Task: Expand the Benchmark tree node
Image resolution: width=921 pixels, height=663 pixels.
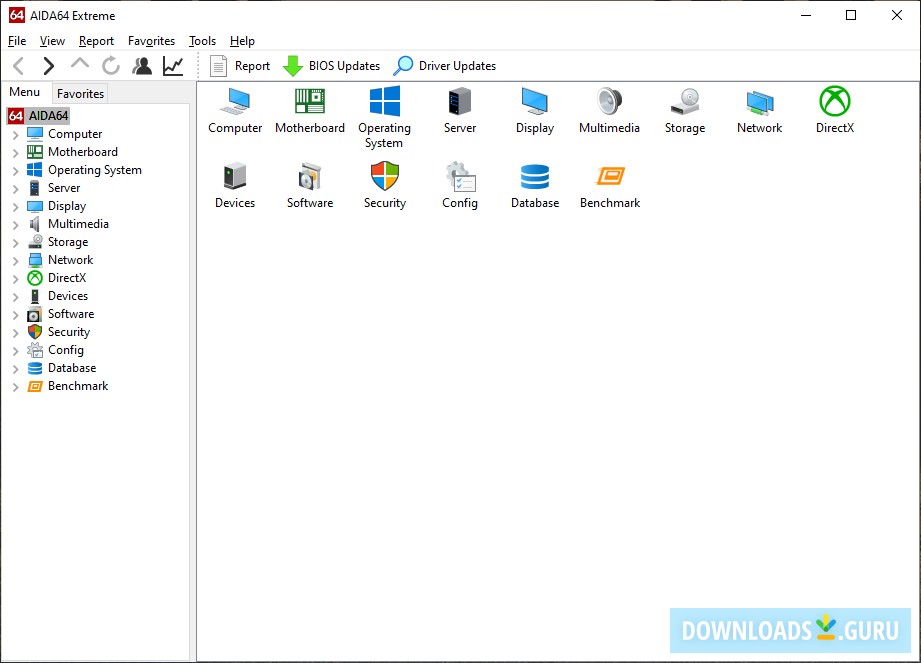Action: click(x=16, y=386)
